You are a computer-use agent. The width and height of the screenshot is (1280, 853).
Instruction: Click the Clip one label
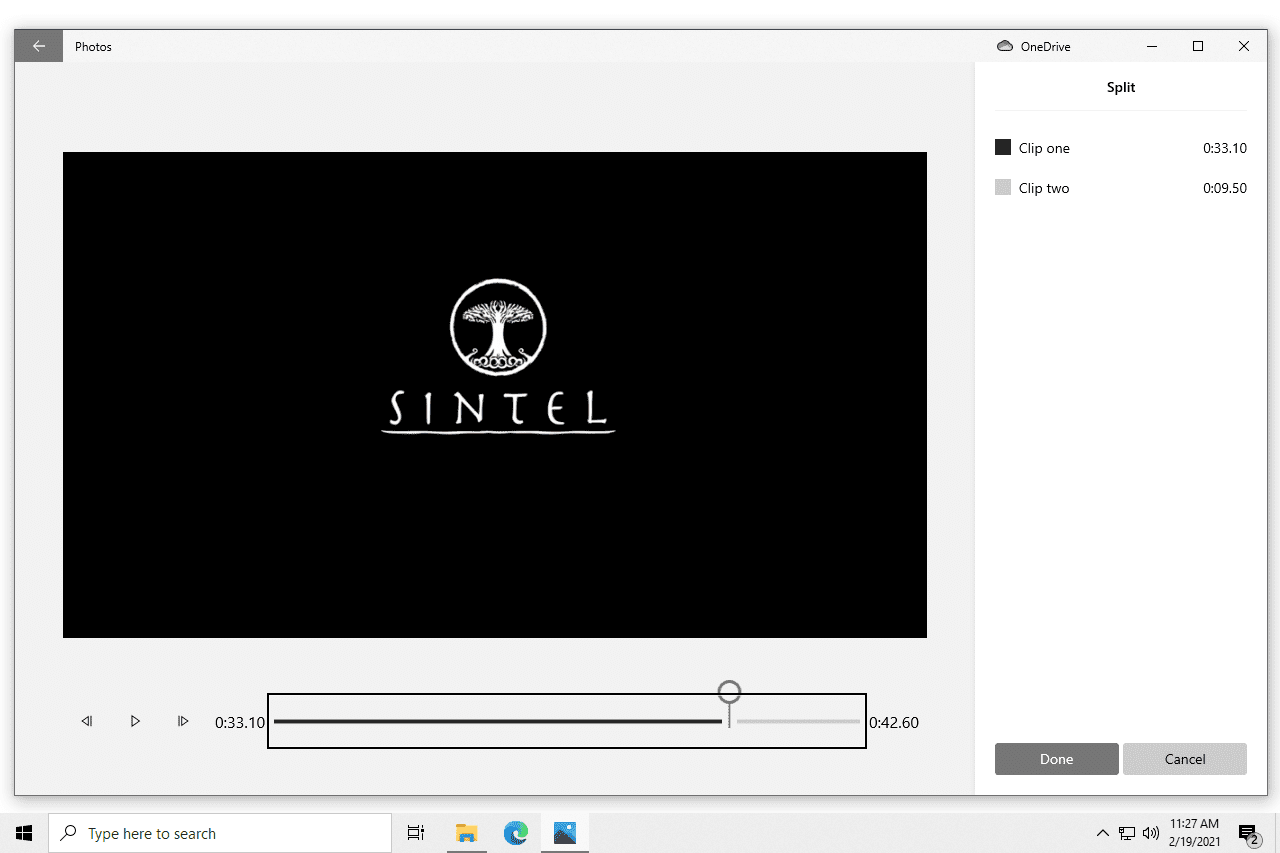coord(1044,148)
